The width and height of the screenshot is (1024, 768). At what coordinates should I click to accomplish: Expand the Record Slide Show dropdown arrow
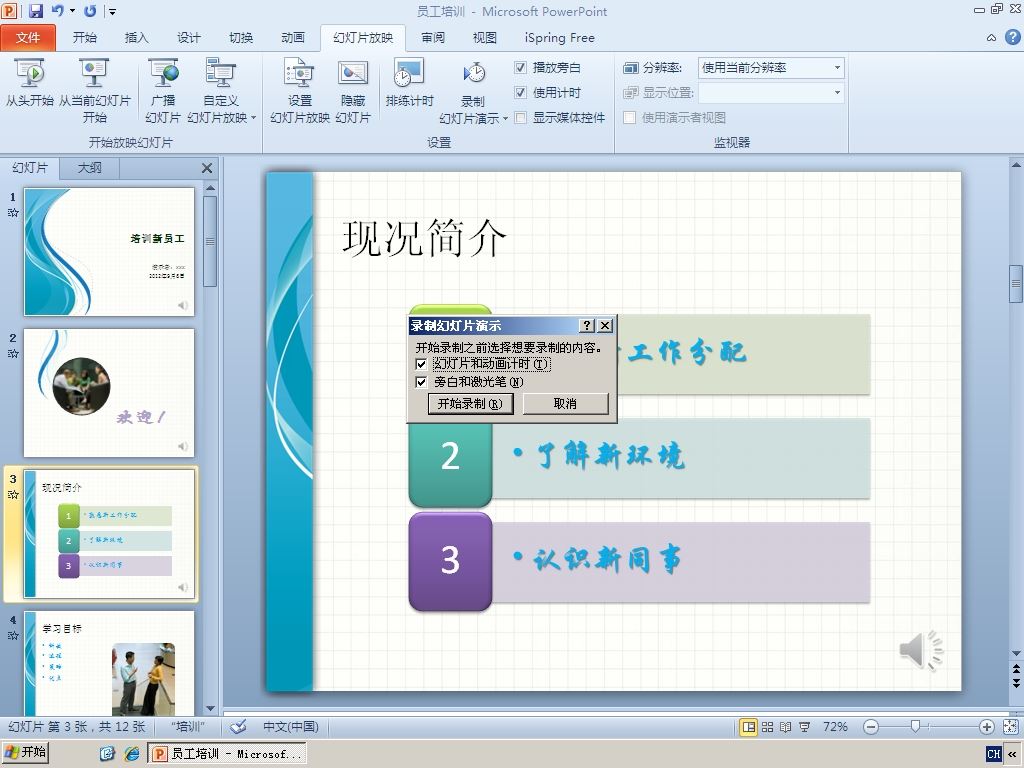pyautogui.click(x=505, y=119)
